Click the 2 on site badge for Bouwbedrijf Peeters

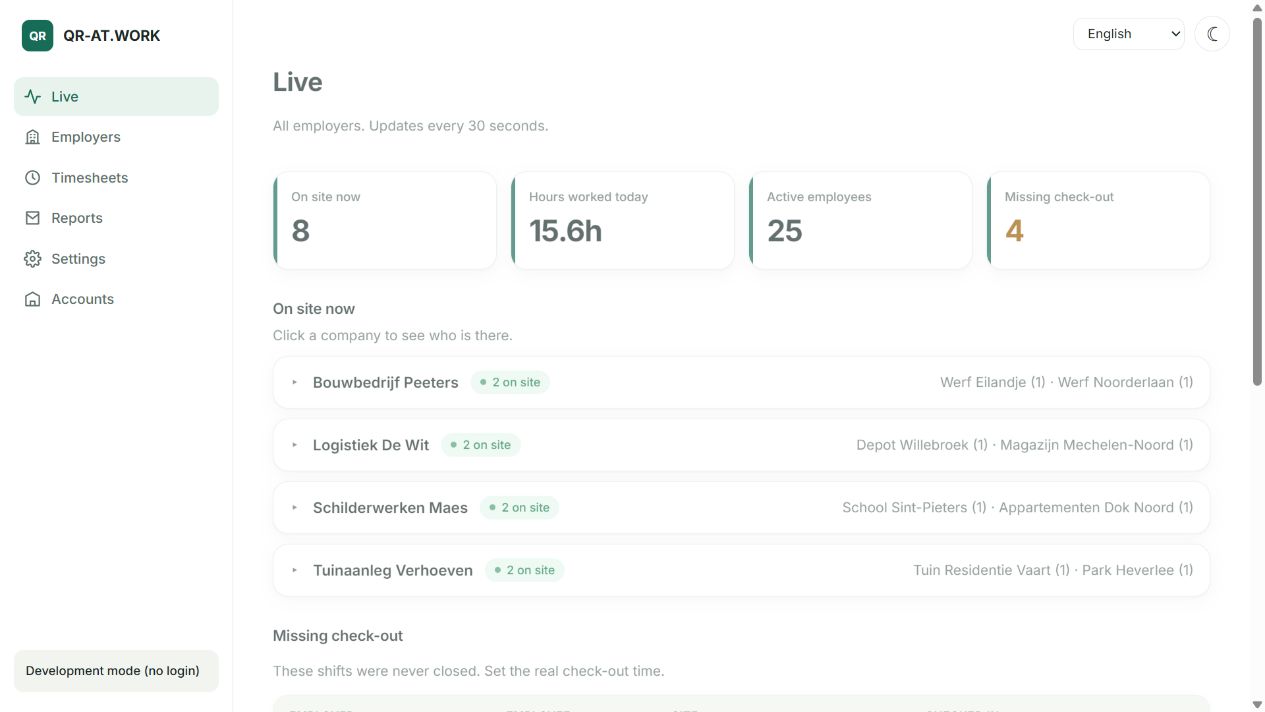point(510,382)
